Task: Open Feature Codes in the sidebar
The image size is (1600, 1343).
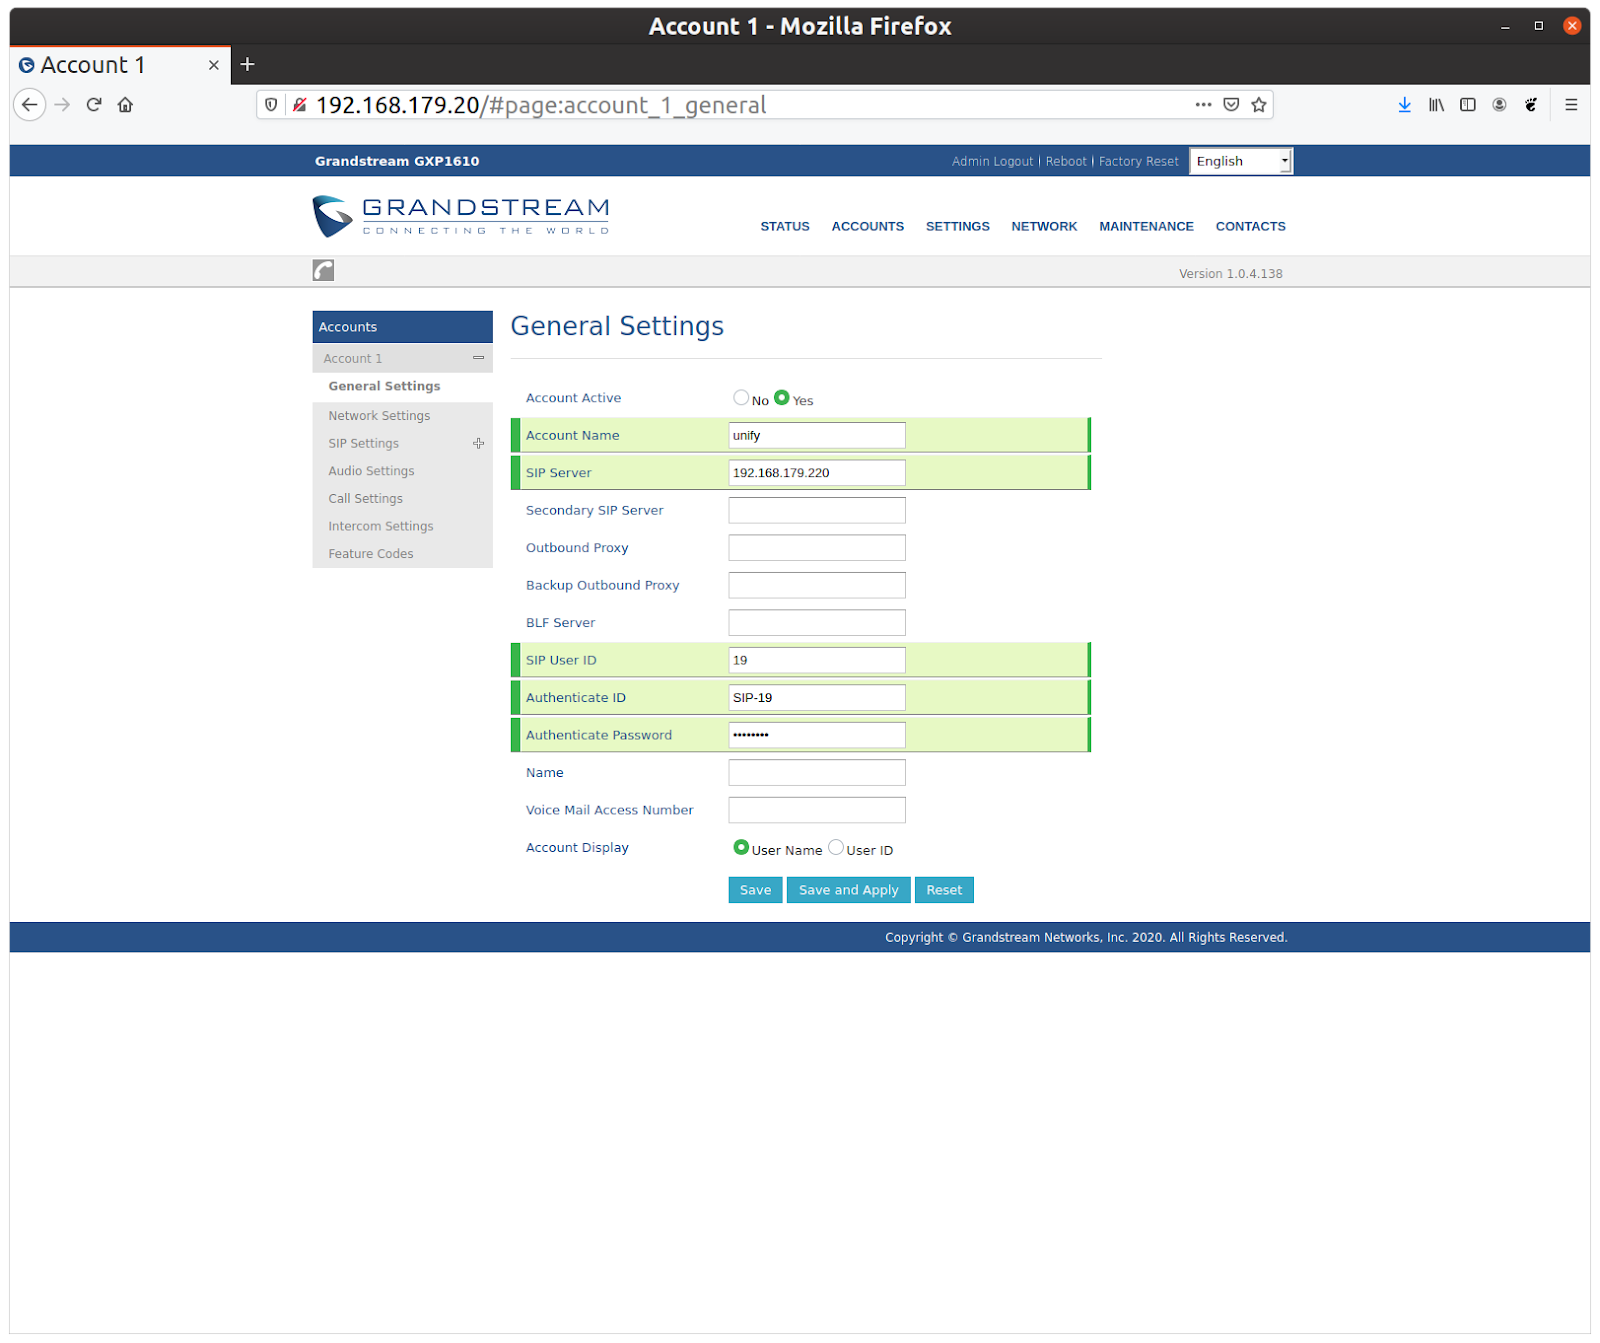Action: (370, 554)
